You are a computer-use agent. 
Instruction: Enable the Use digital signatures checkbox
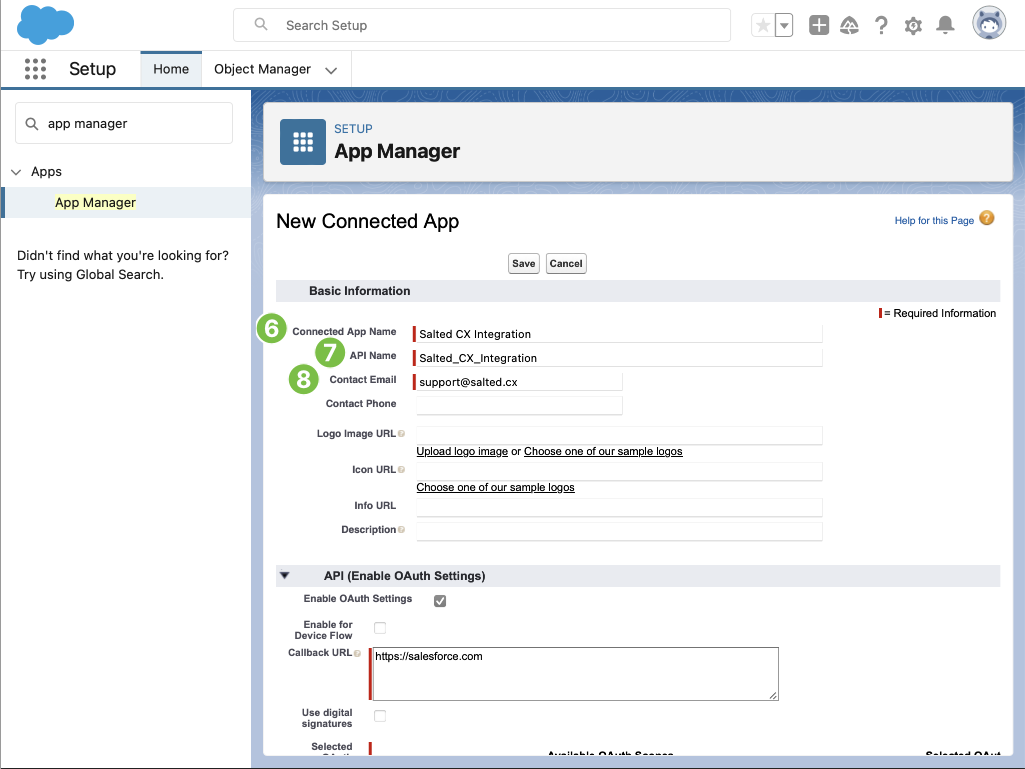click(380, 716)
